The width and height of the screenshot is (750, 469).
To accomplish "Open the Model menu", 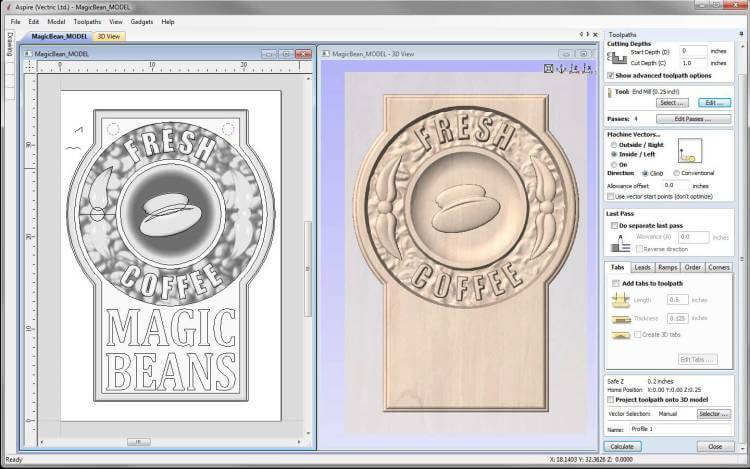I will (56, 22).
